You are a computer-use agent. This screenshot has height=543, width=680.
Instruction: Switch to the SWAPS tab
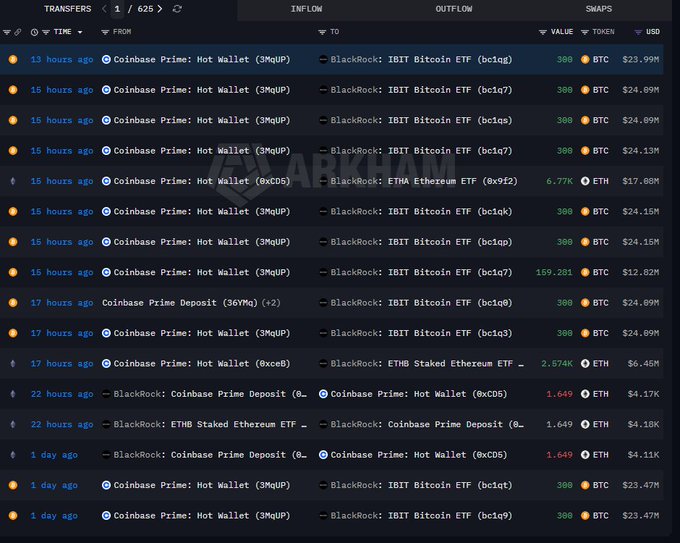598,9
